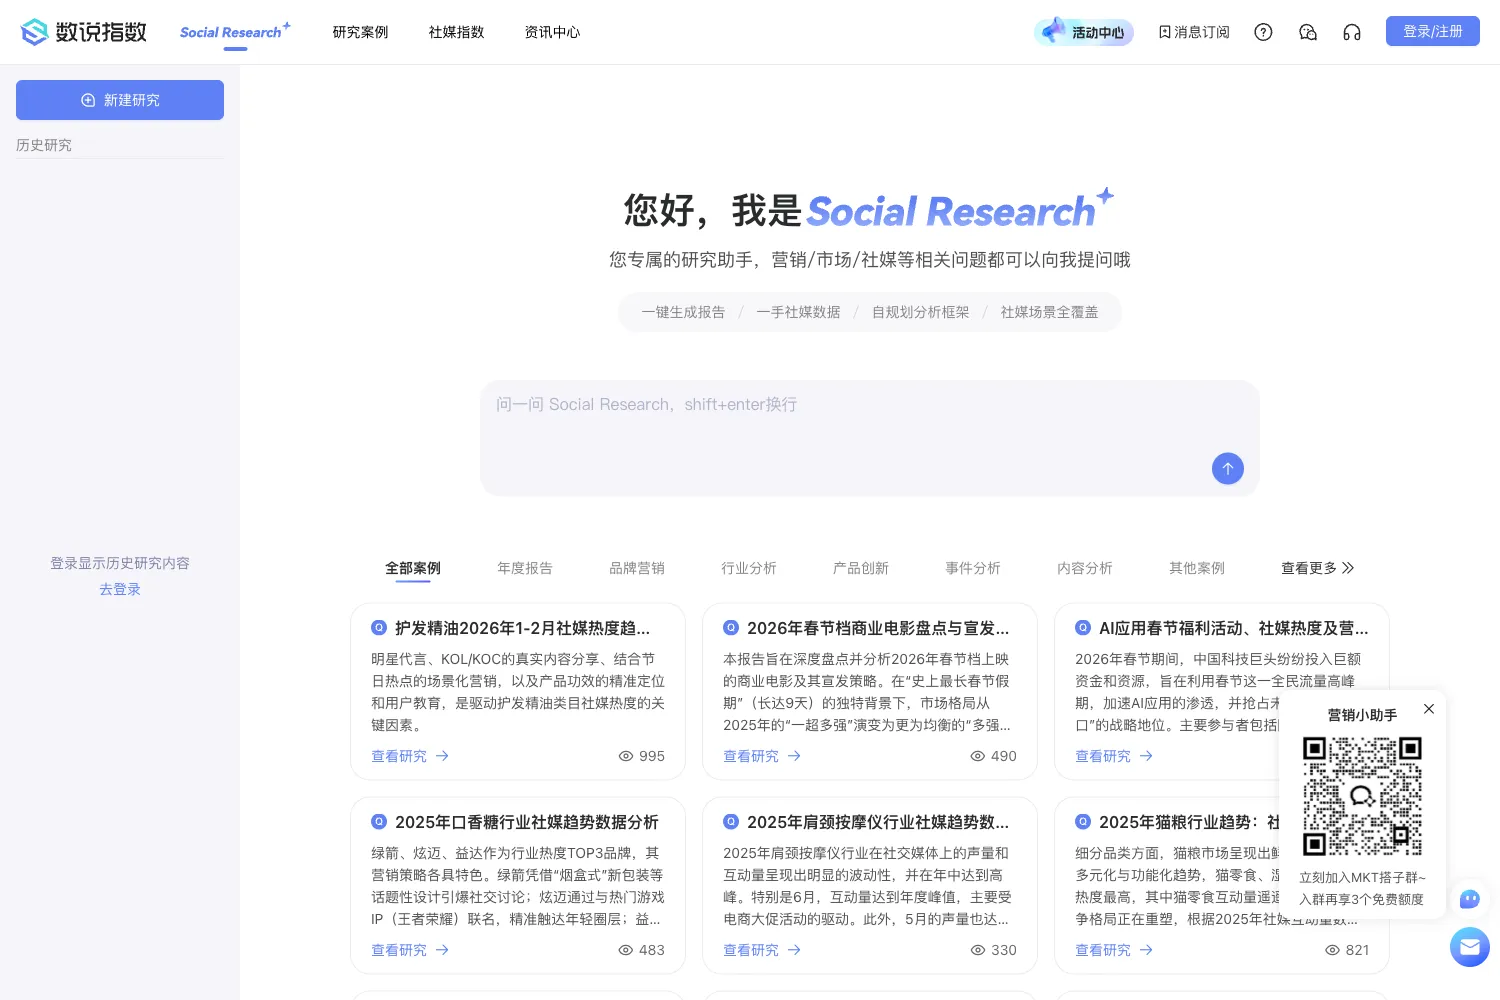Click 查看研究 on the 口香糖行业 card

[410, 950]
